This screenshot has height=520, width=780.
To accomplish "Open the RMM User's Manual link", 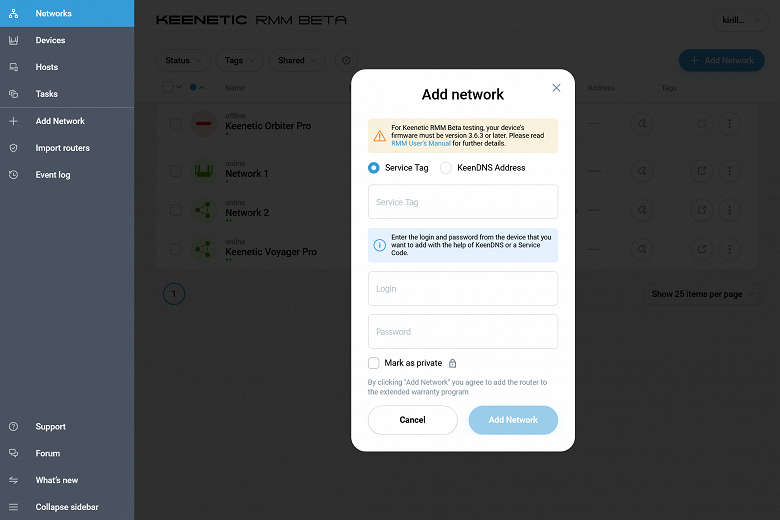I will pyautogui.click(x=420, y=143).
